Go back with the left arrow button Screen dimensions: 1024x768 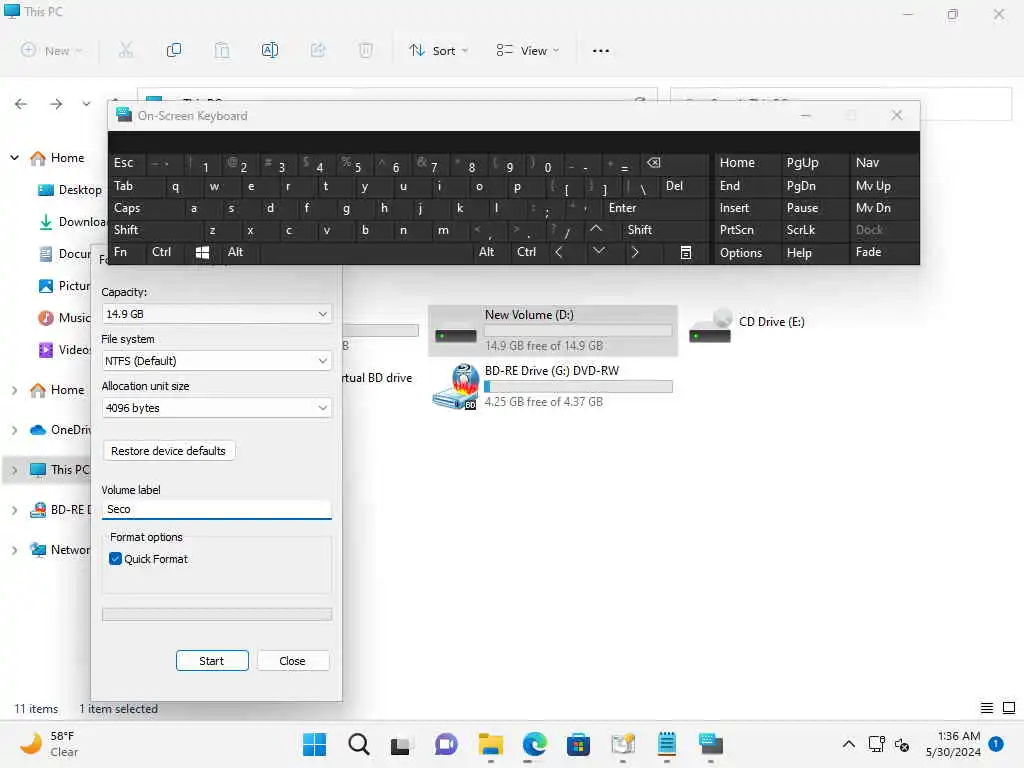click(21, 104)
